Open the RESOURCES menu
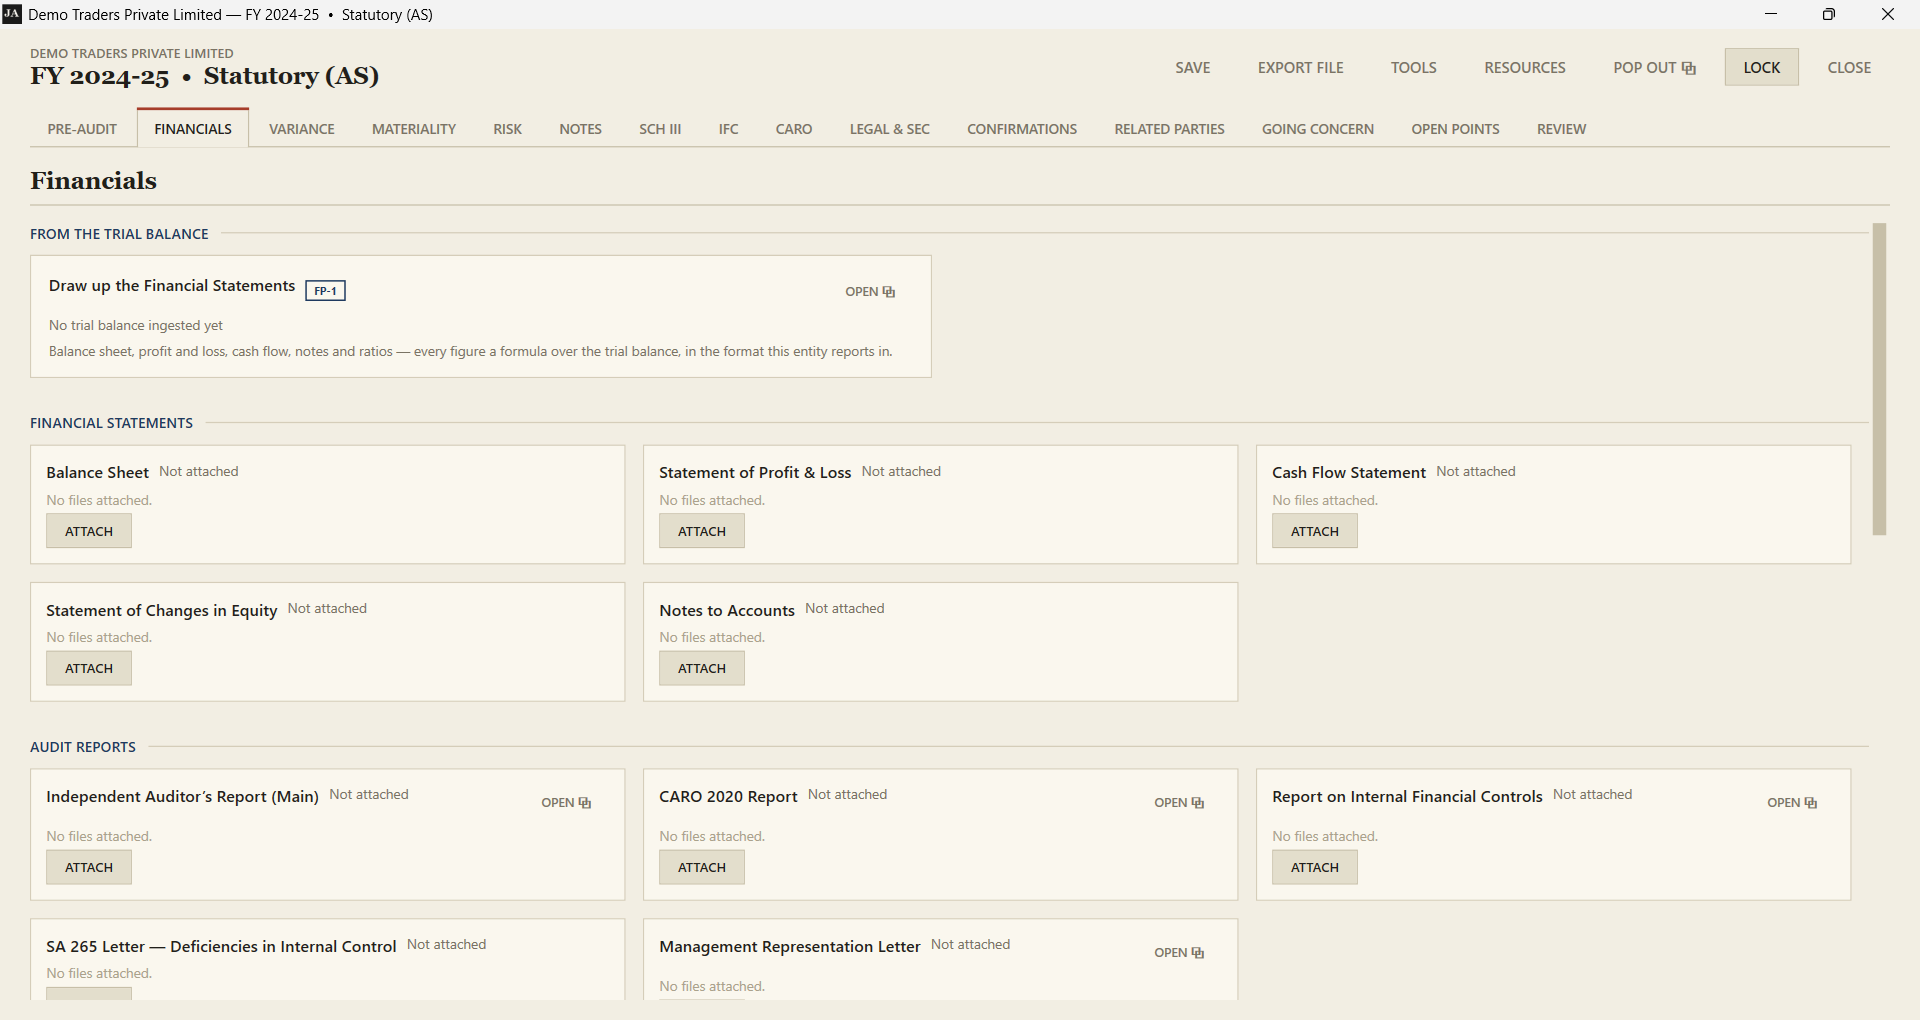Screen dimensions: 1920x1020 coord(1525,68)
